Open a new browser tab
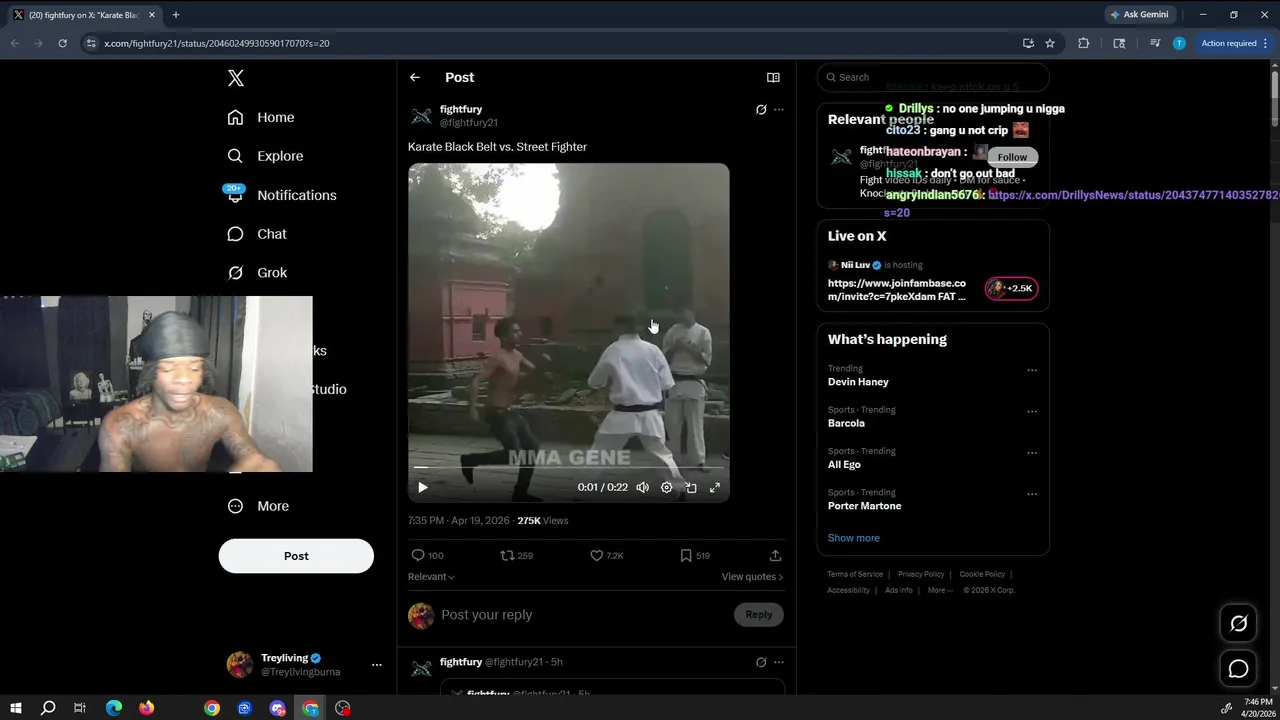The width and height of the screenshot is (1280, 720). (x=175, y=15)
